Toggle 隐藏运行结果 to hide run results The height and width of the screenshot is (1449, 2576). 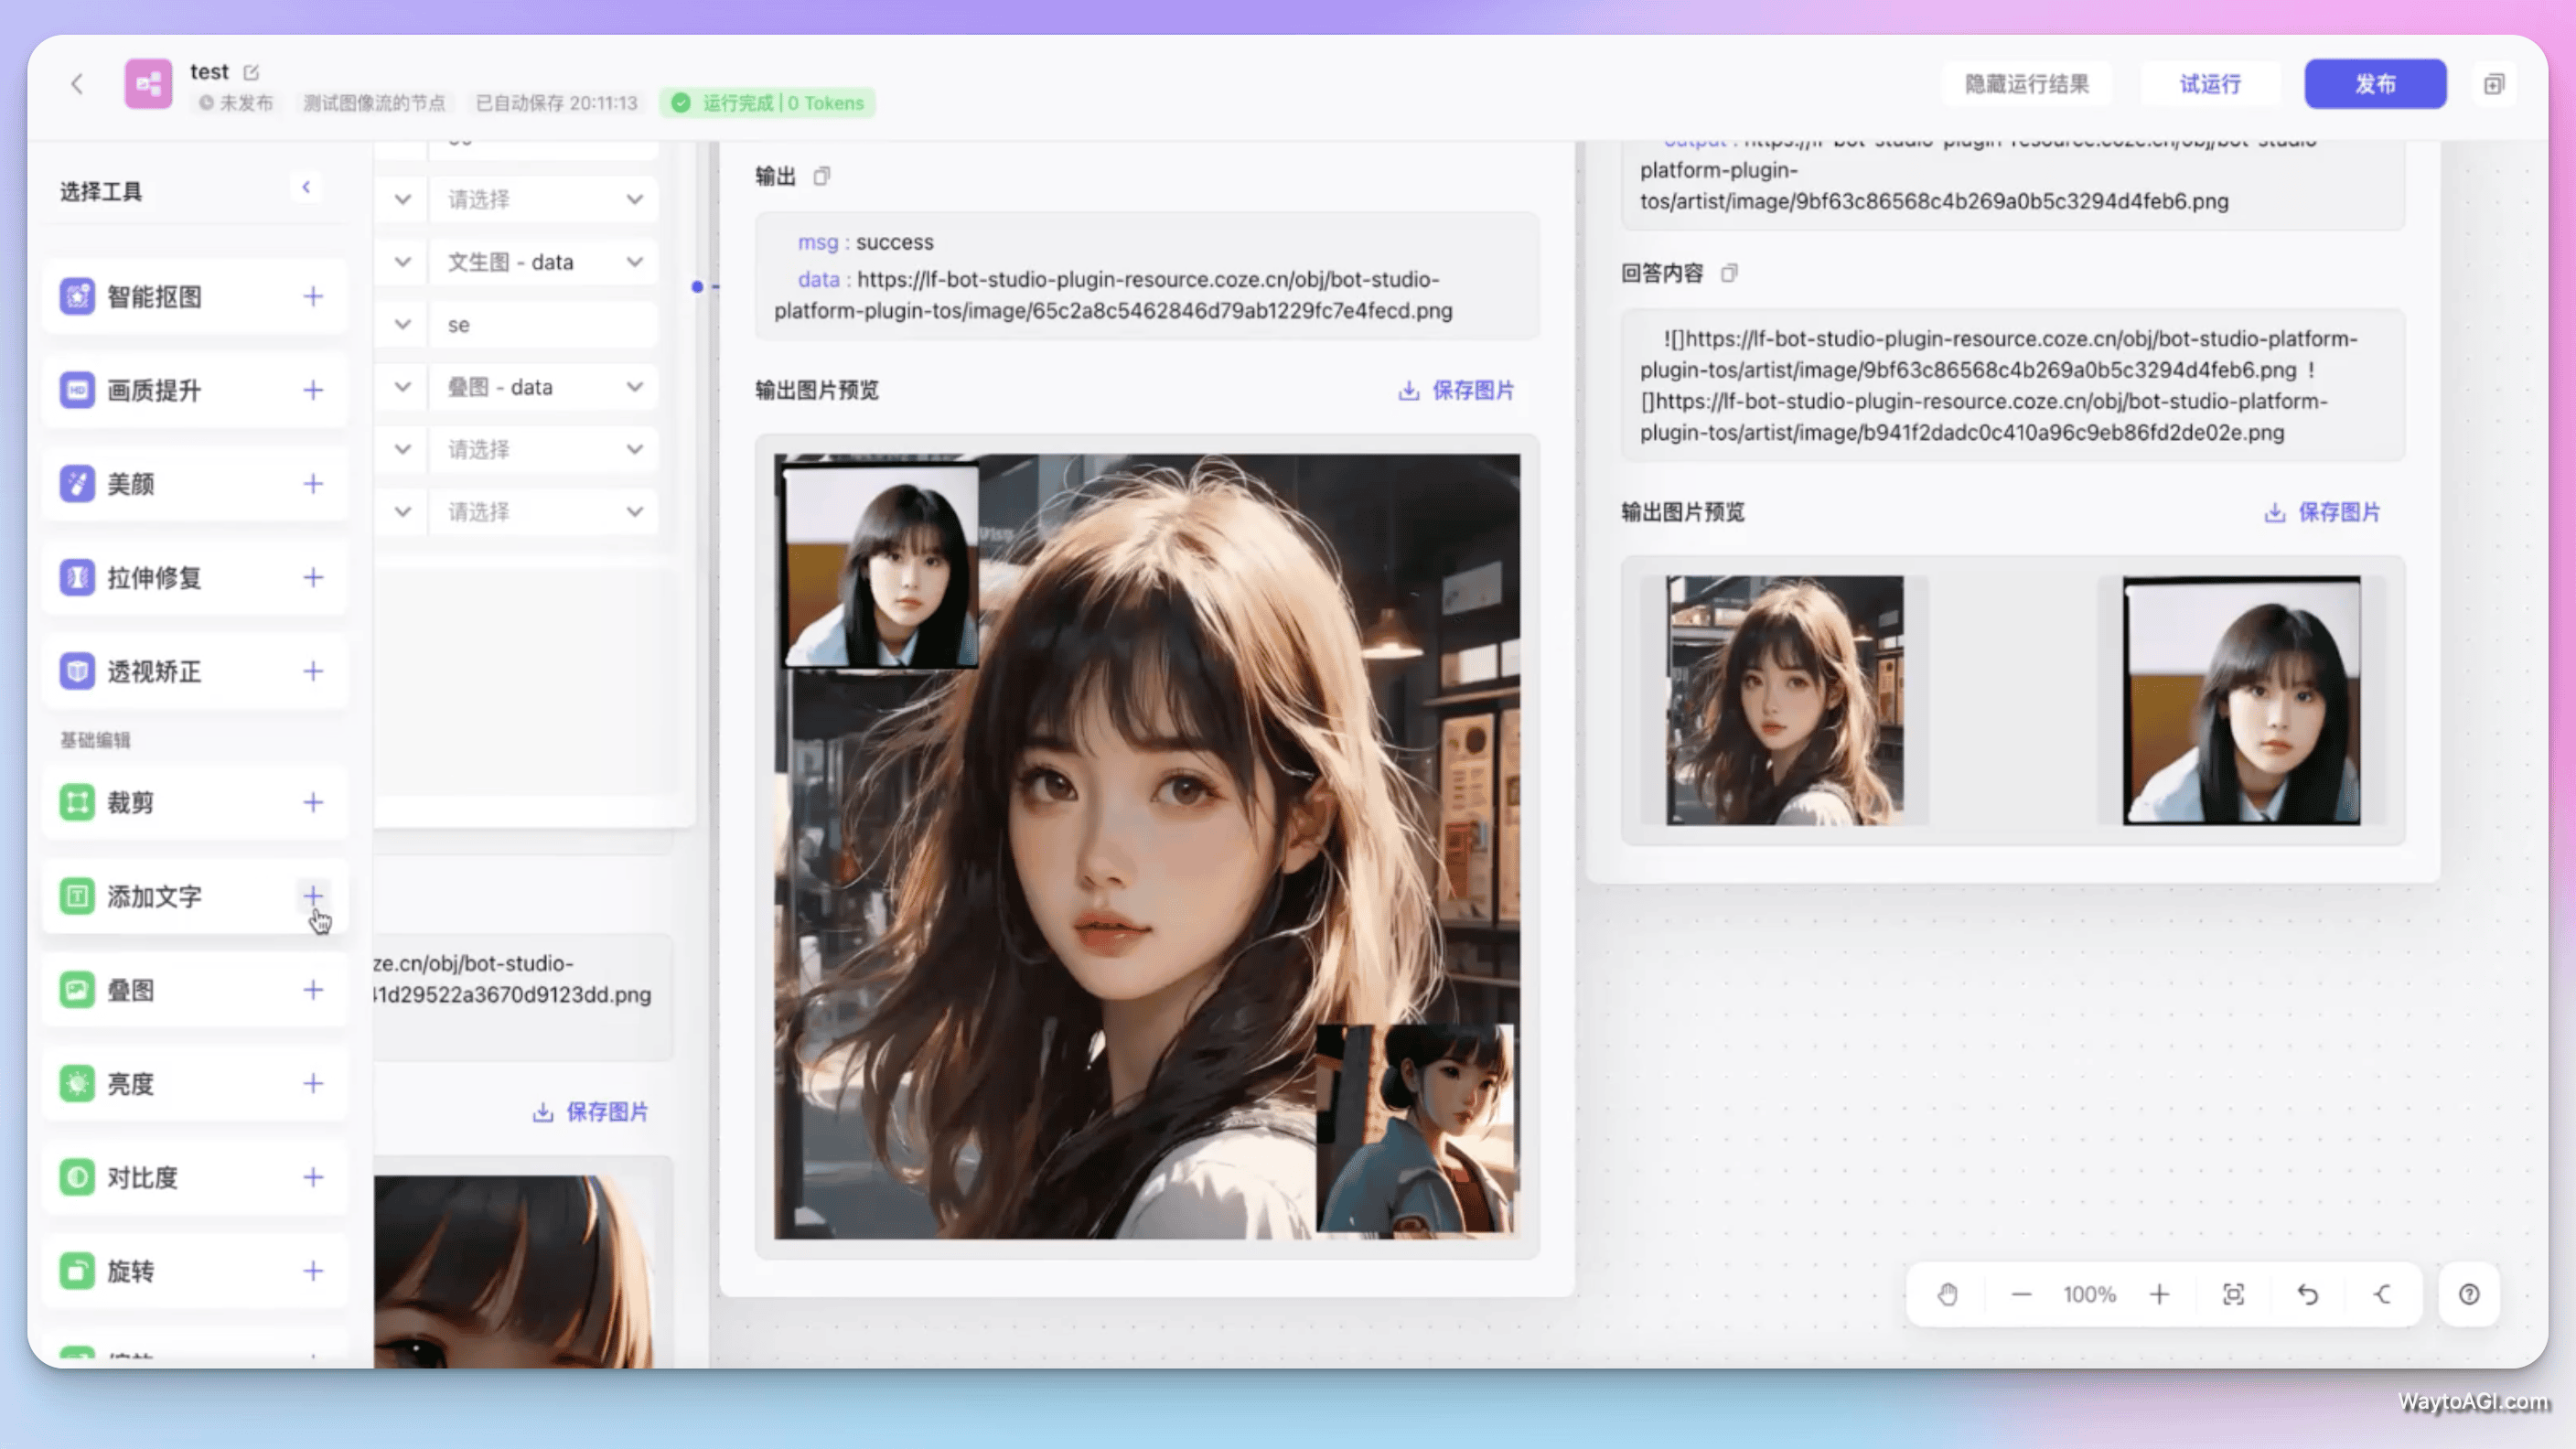pos(2027,84)
